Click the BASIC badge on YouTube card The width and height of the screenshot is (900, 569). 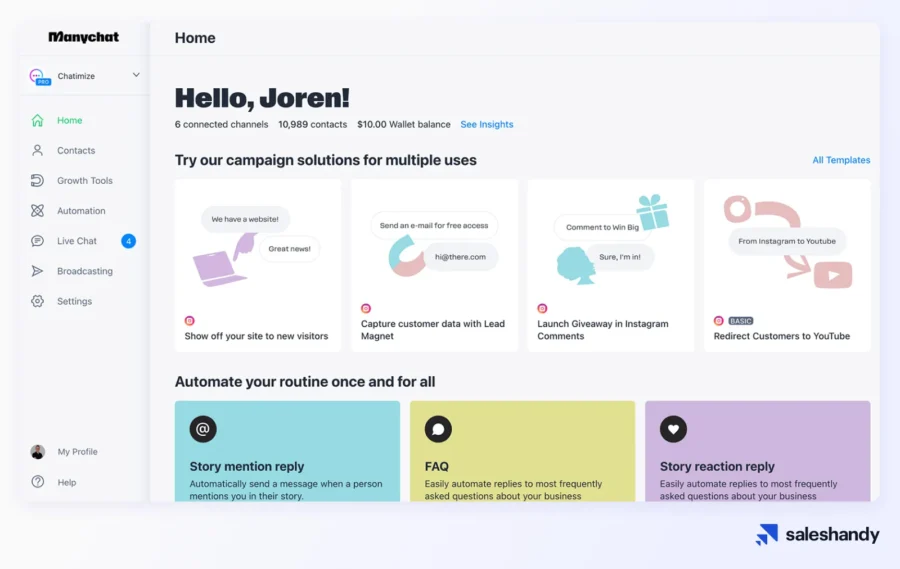tap(740, 321)
